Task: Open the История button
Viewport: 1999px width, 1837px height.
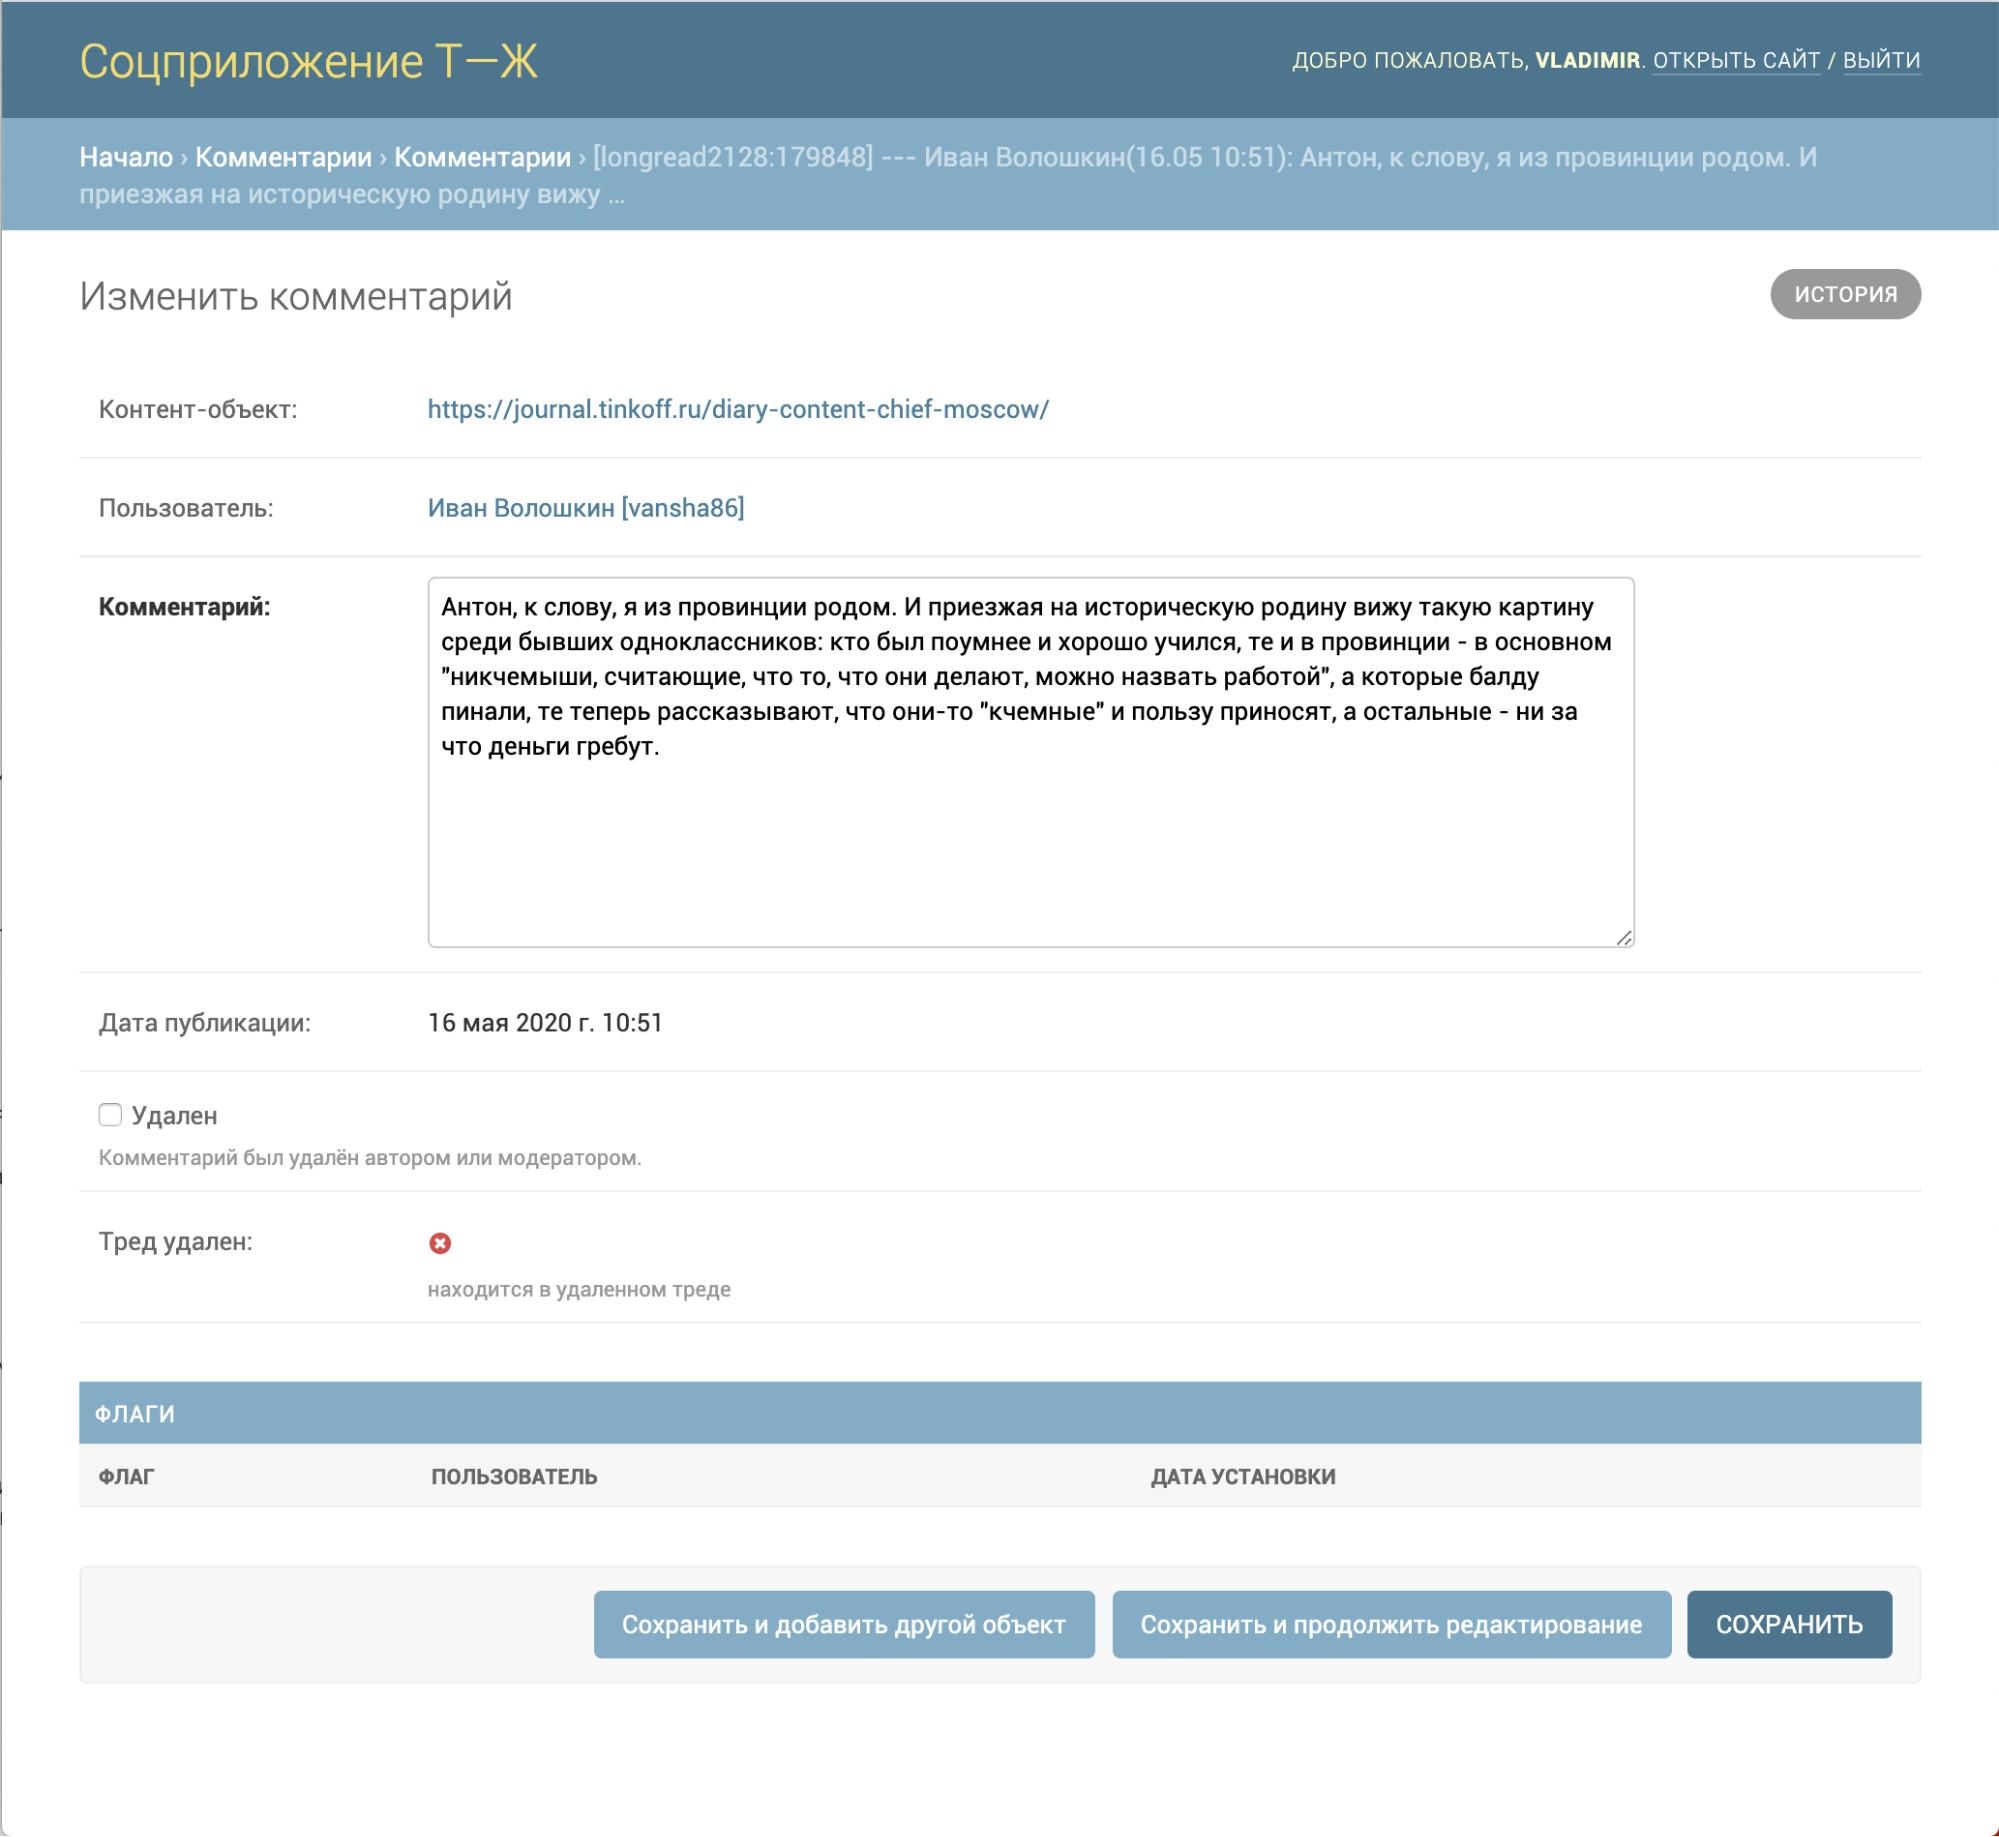Action: [x=1845, y=294]
